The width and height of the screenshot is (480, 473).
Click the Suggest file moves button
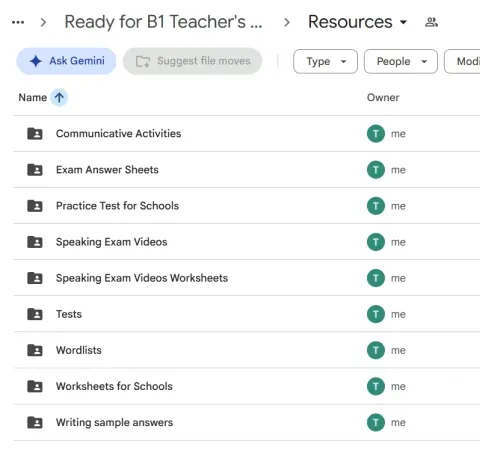(192, 61)
